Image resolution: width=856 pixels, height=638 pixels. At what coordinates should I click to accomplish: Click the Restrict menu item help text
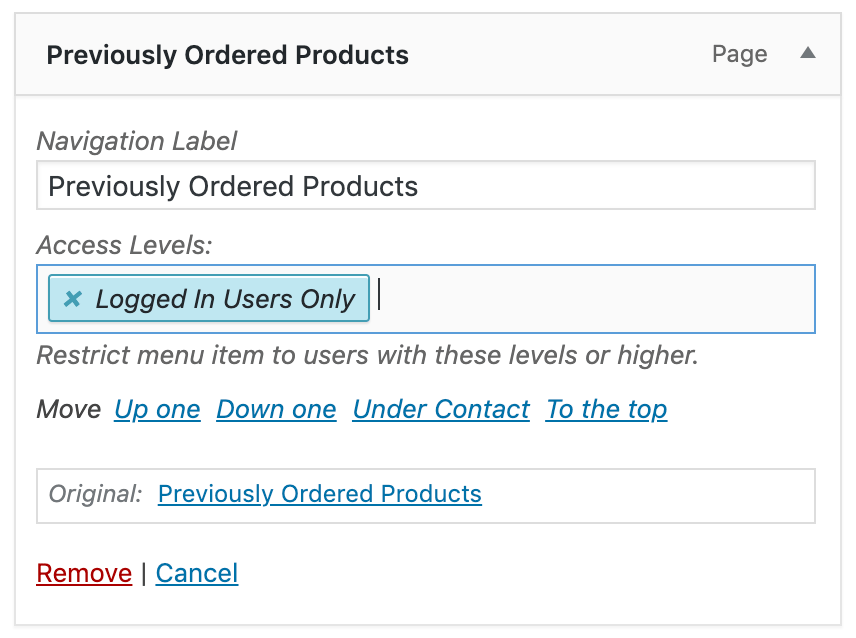click(x=367, y=355)
